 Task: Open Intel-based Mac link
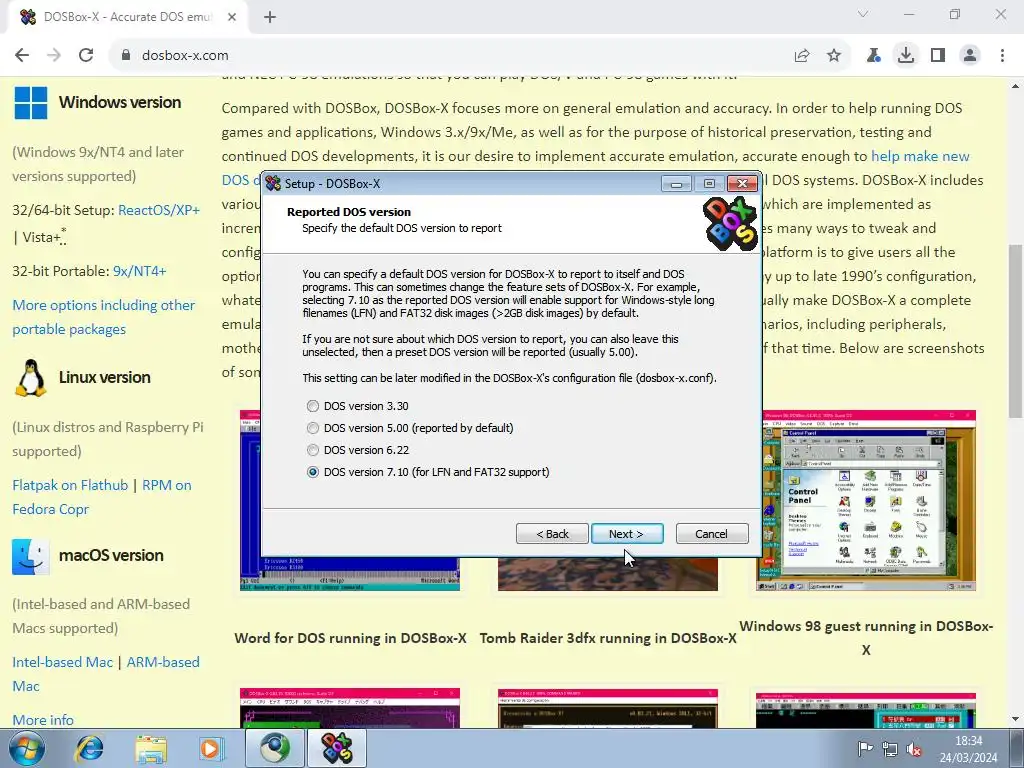[62, 662]
